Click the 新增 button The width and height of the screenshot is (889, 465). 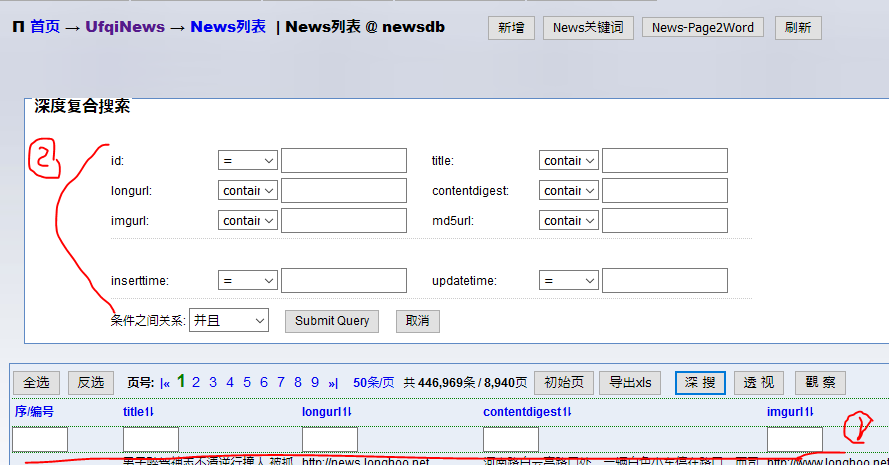511,28
